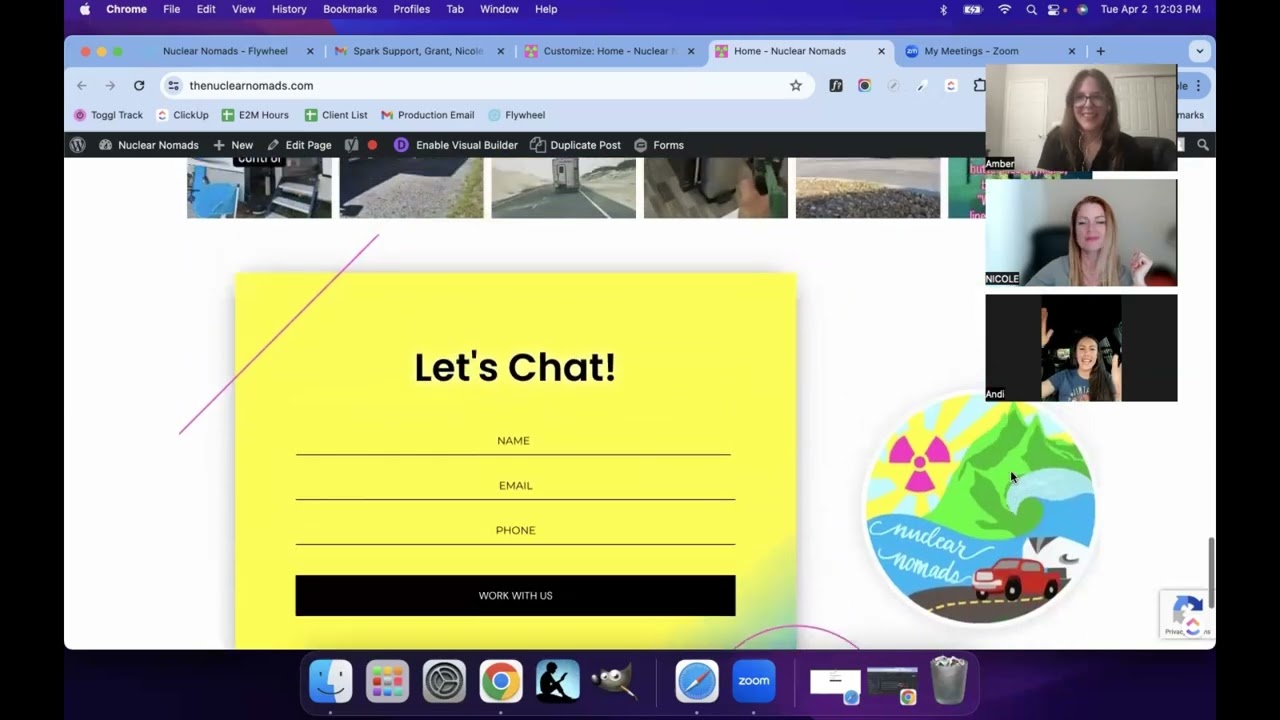The image size is (1280, 720).
Task: Open the Production Email bookmark
Action: point(428,115)
